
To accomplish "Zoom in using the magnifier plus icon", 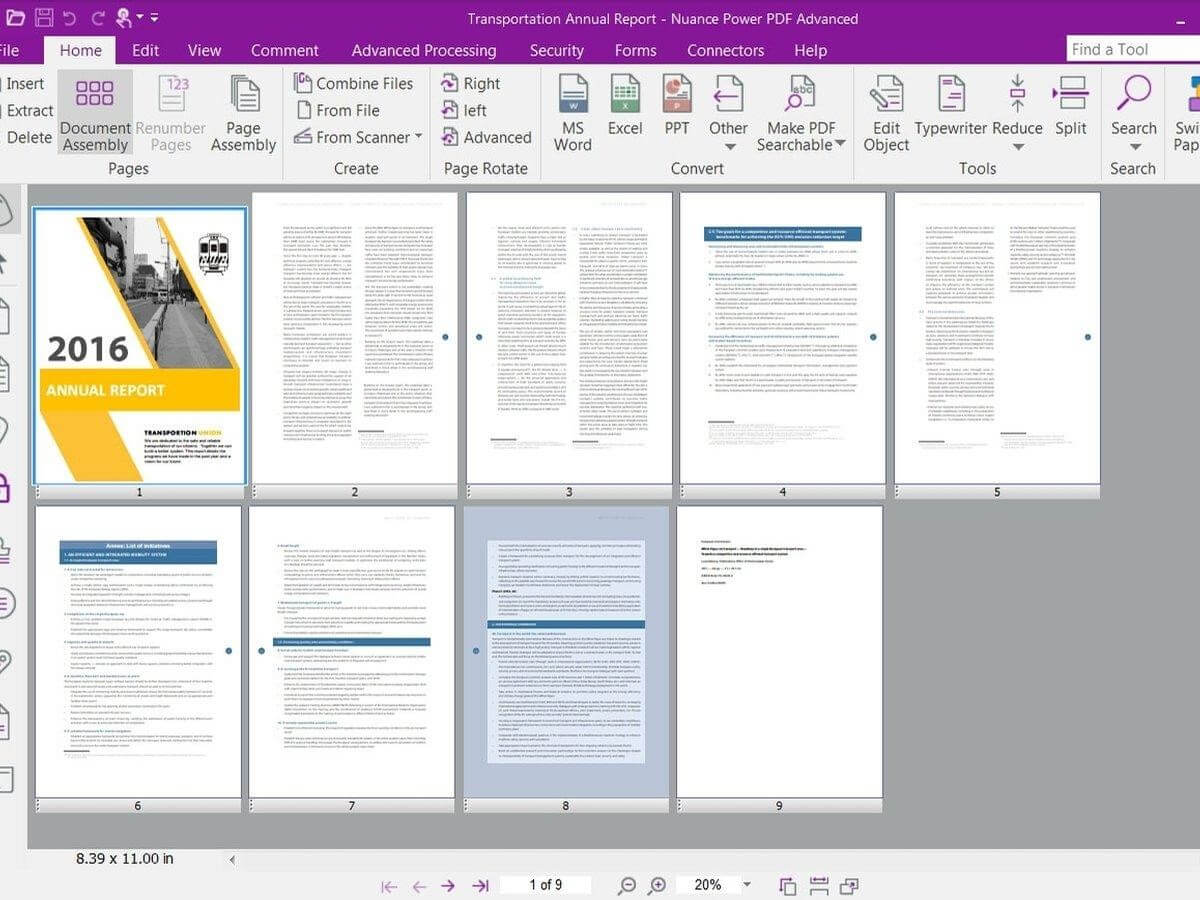I will 657,884.
